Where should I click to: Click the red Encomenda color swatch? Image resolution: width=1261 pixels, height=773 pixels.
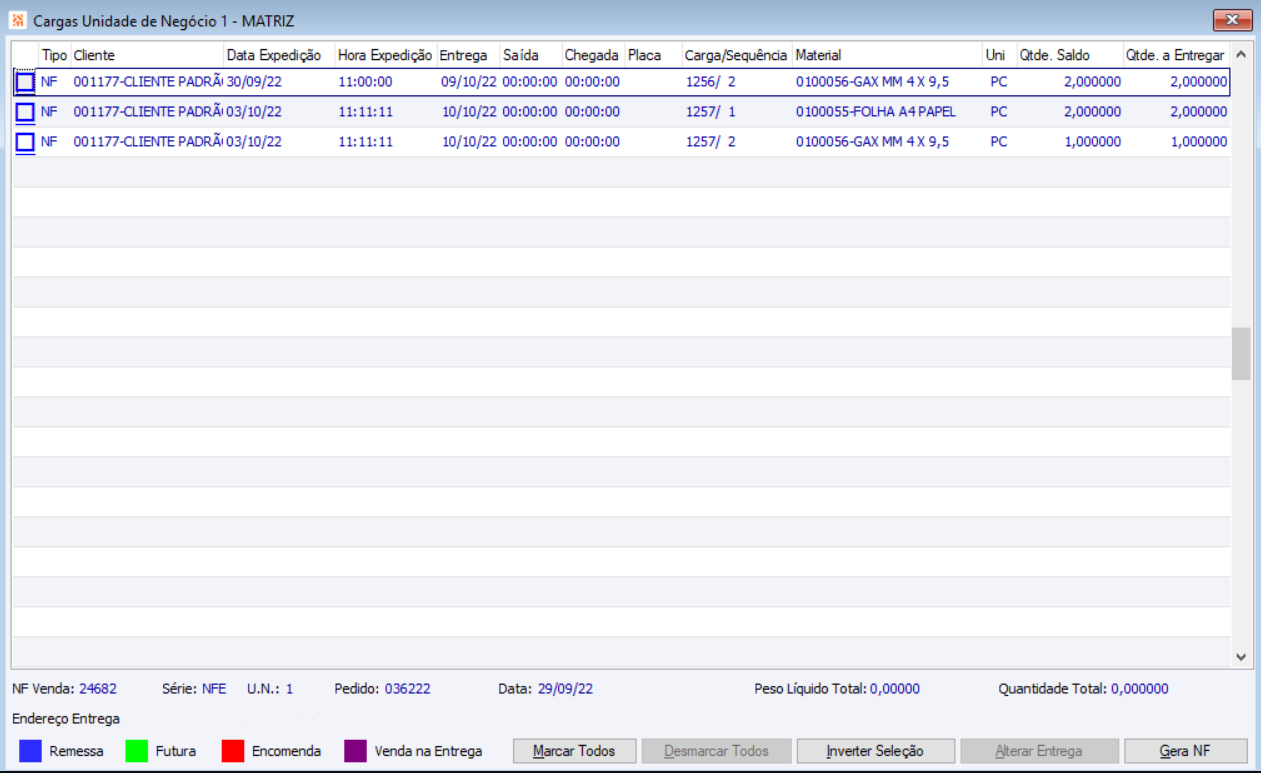[x=233, y=751]
